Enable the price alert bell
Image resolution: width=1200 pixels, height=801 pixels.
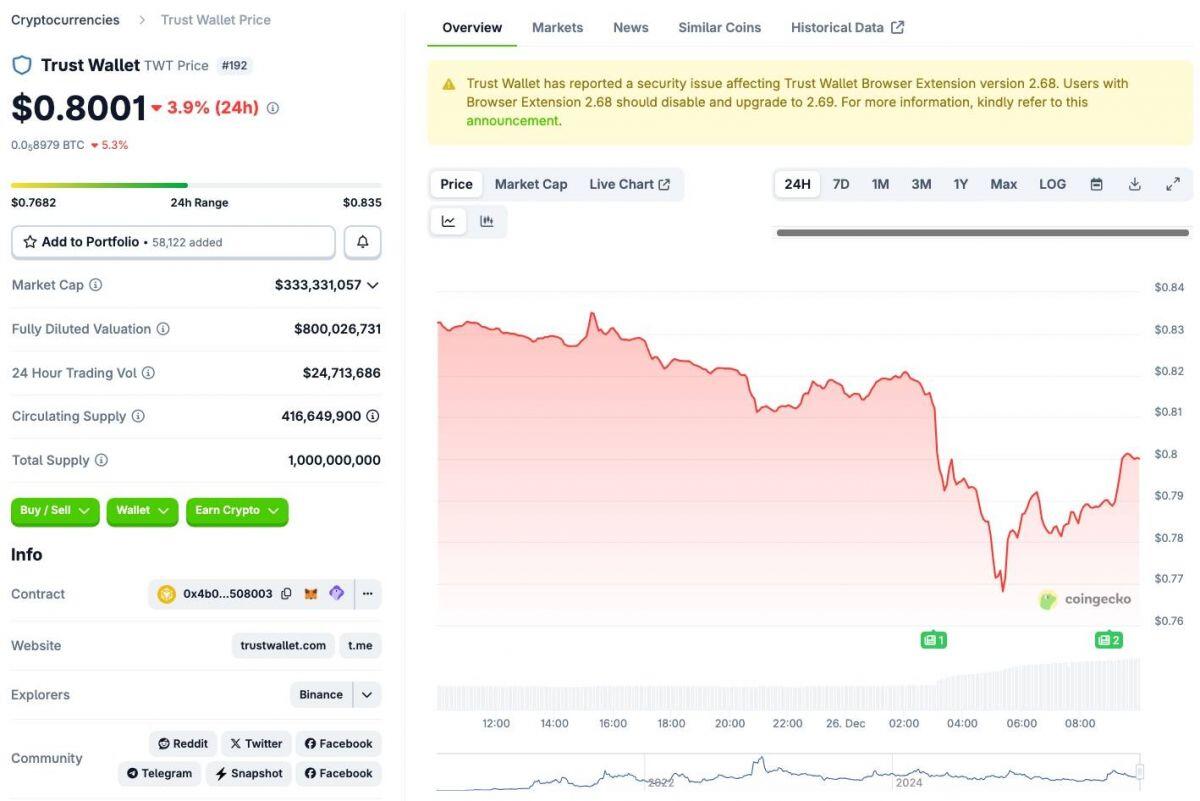pos(362,241)
